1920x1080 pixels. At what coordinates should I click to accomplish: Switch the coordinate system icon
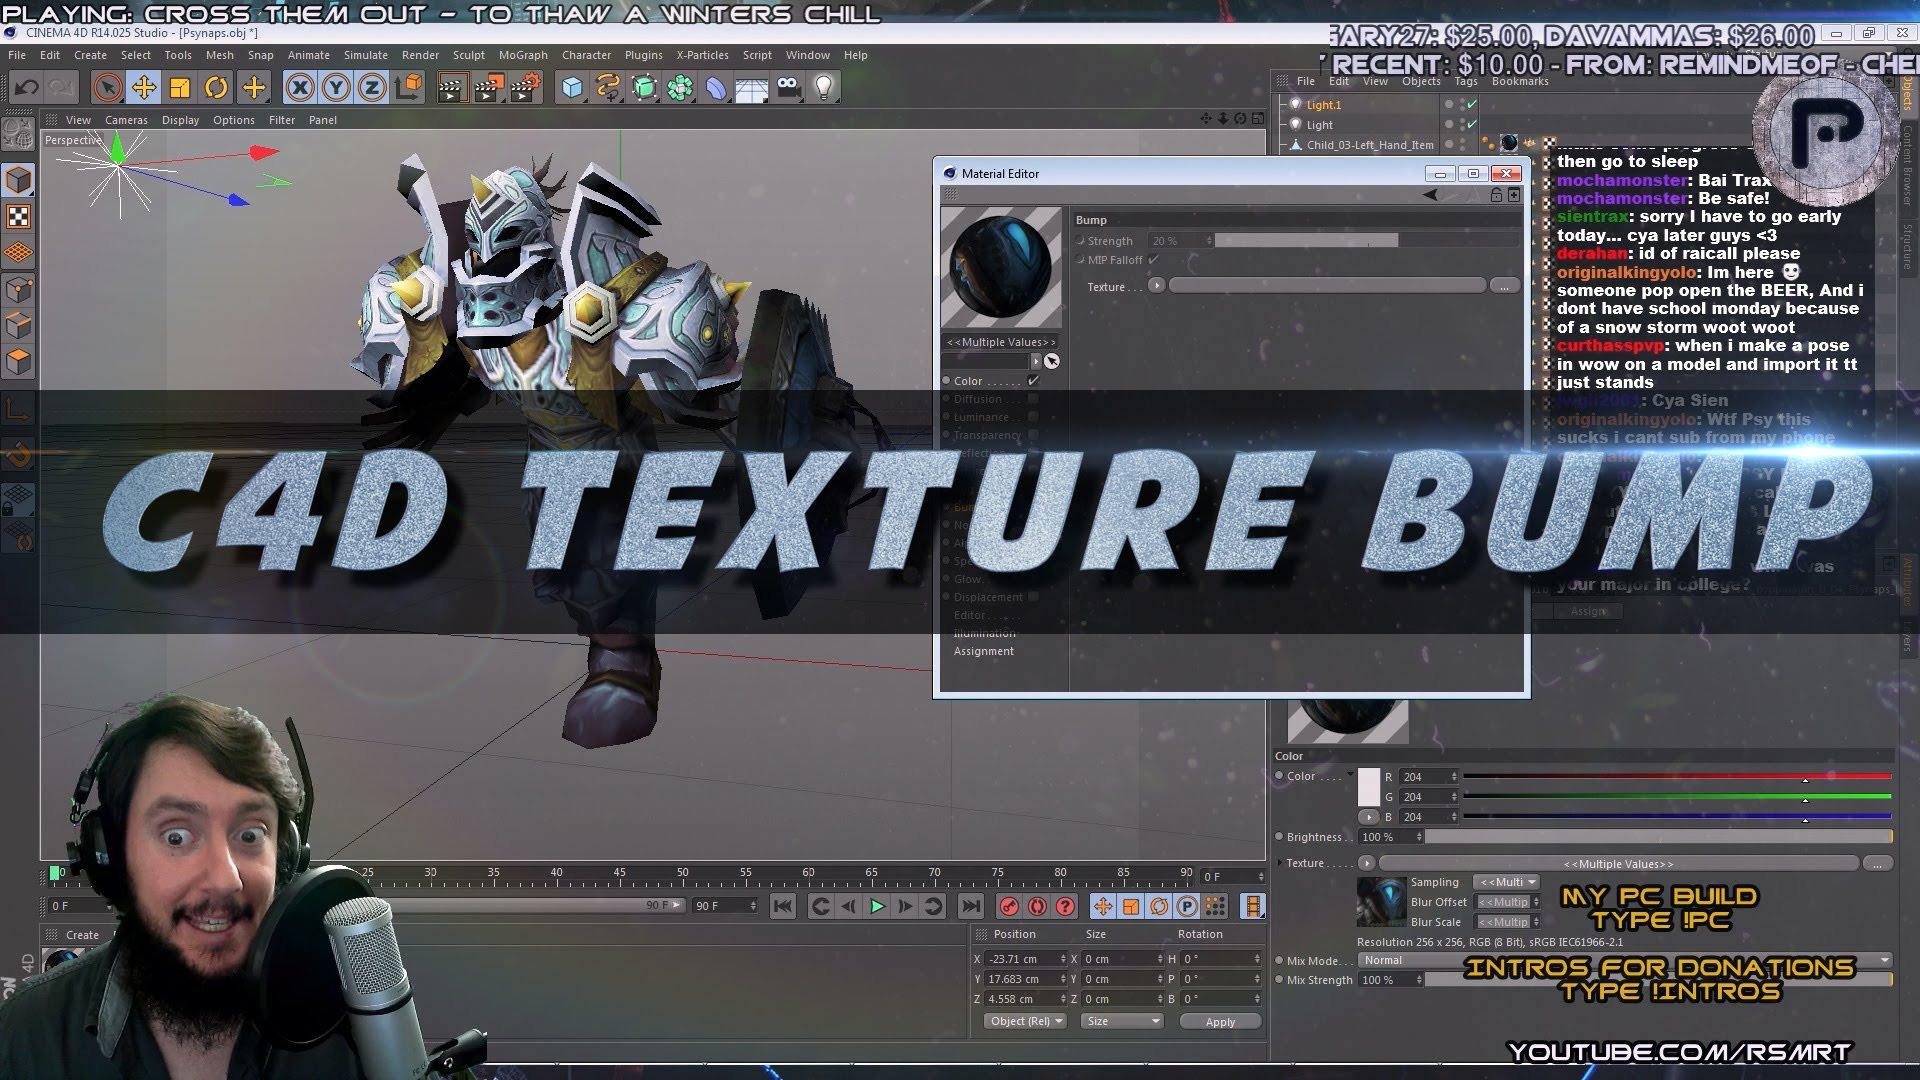409,88
